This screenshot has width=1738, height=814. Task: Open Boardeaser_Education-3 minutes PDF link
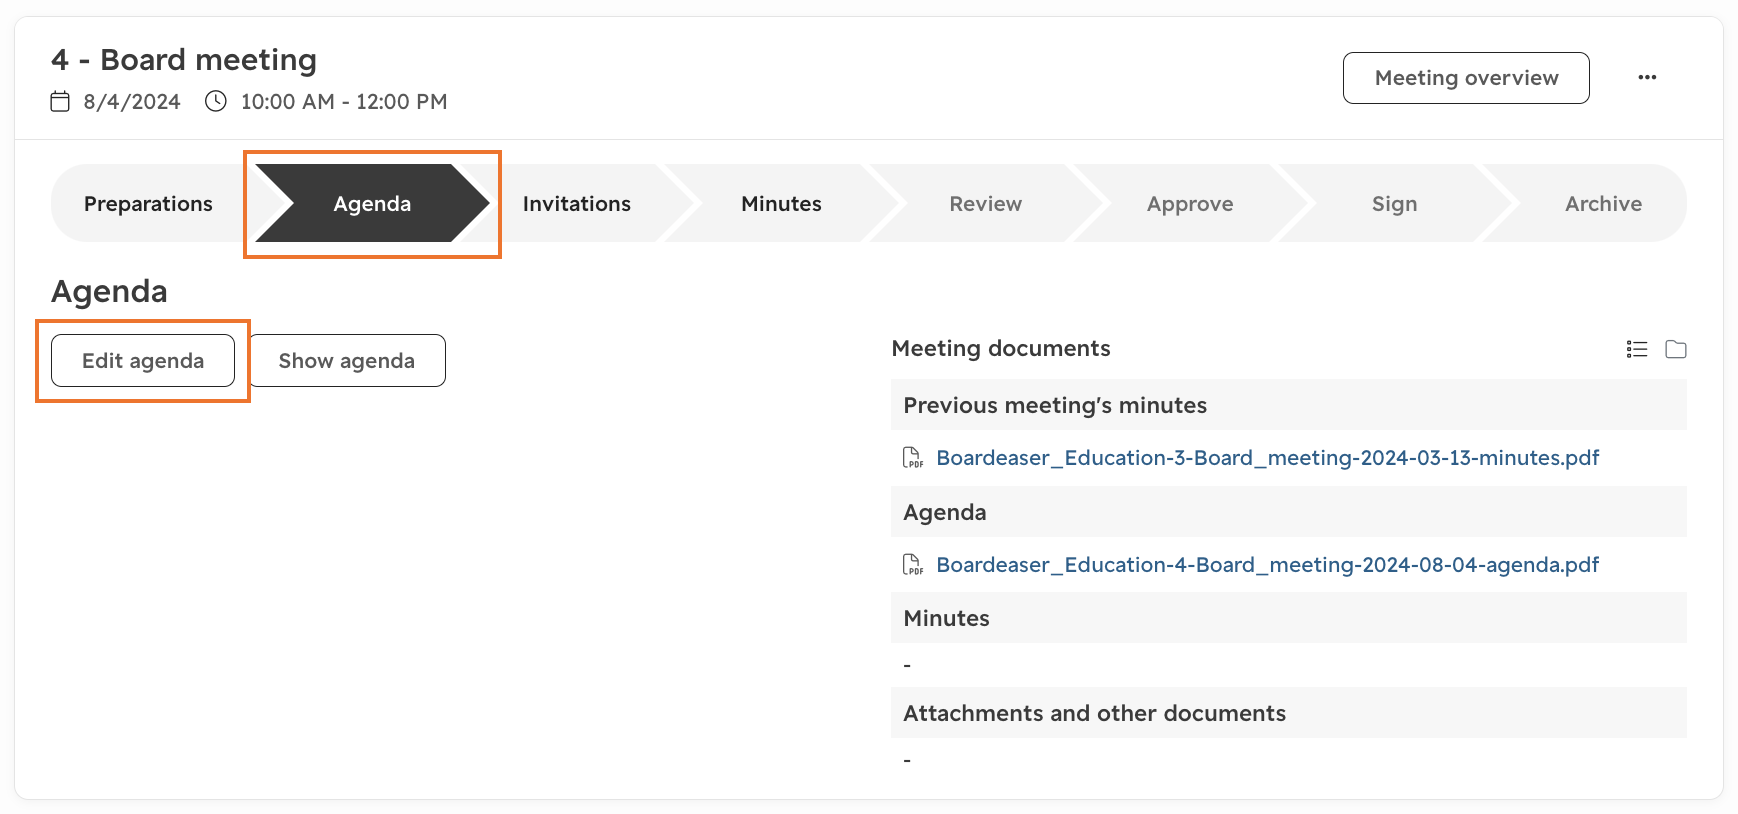[1268, 458]
